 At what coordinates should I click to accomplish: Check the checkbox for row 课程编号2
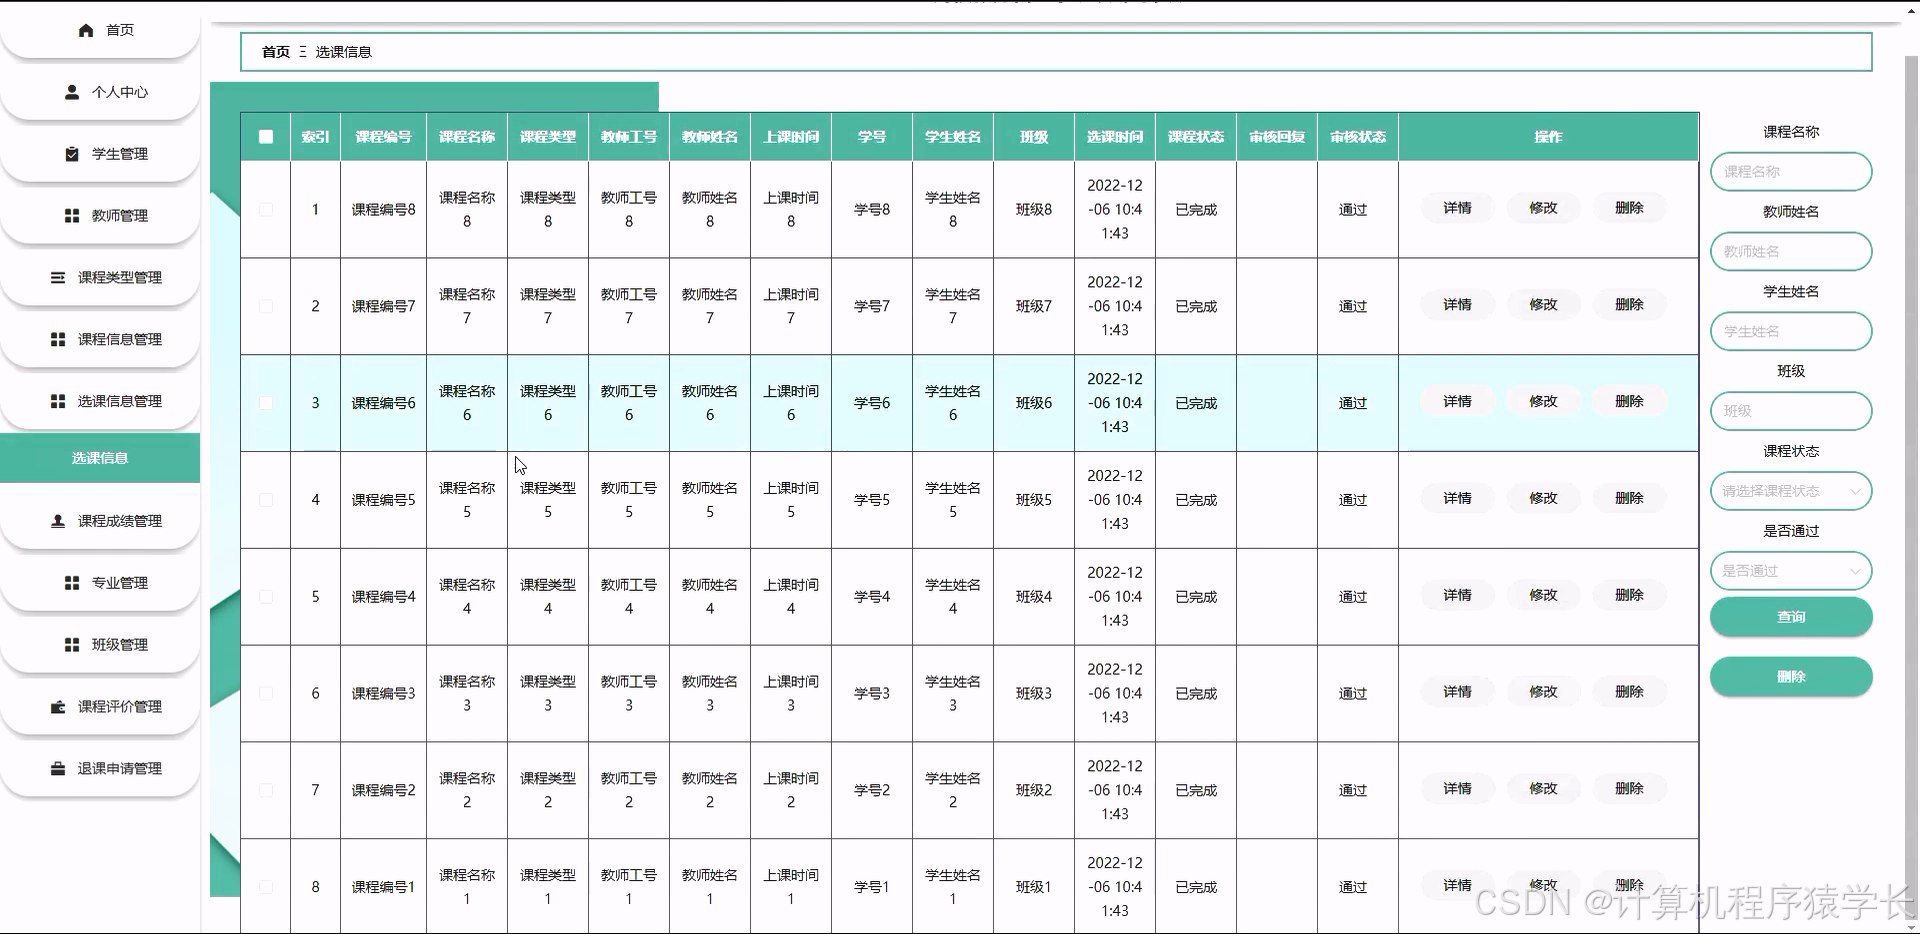coord(266,790)
